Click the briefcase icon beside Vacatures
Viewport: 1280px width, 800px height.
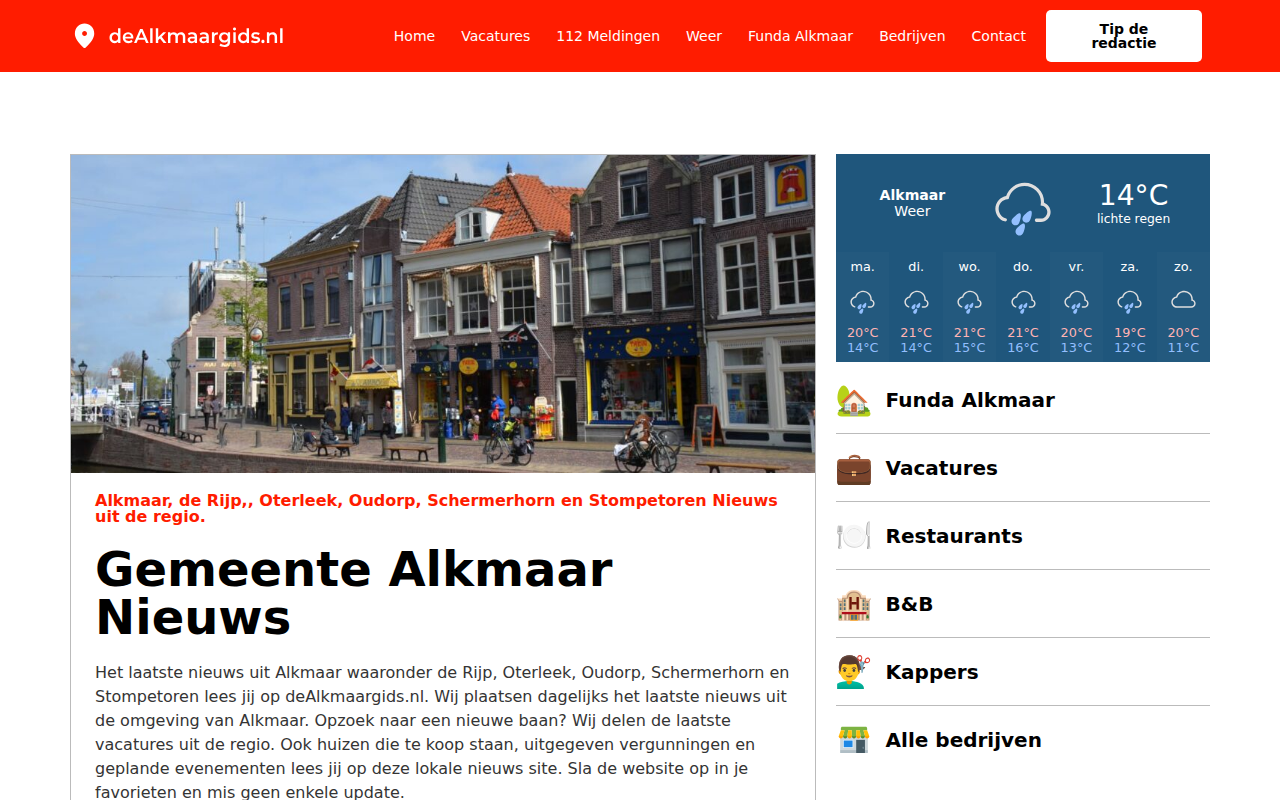tap(853, 468)
